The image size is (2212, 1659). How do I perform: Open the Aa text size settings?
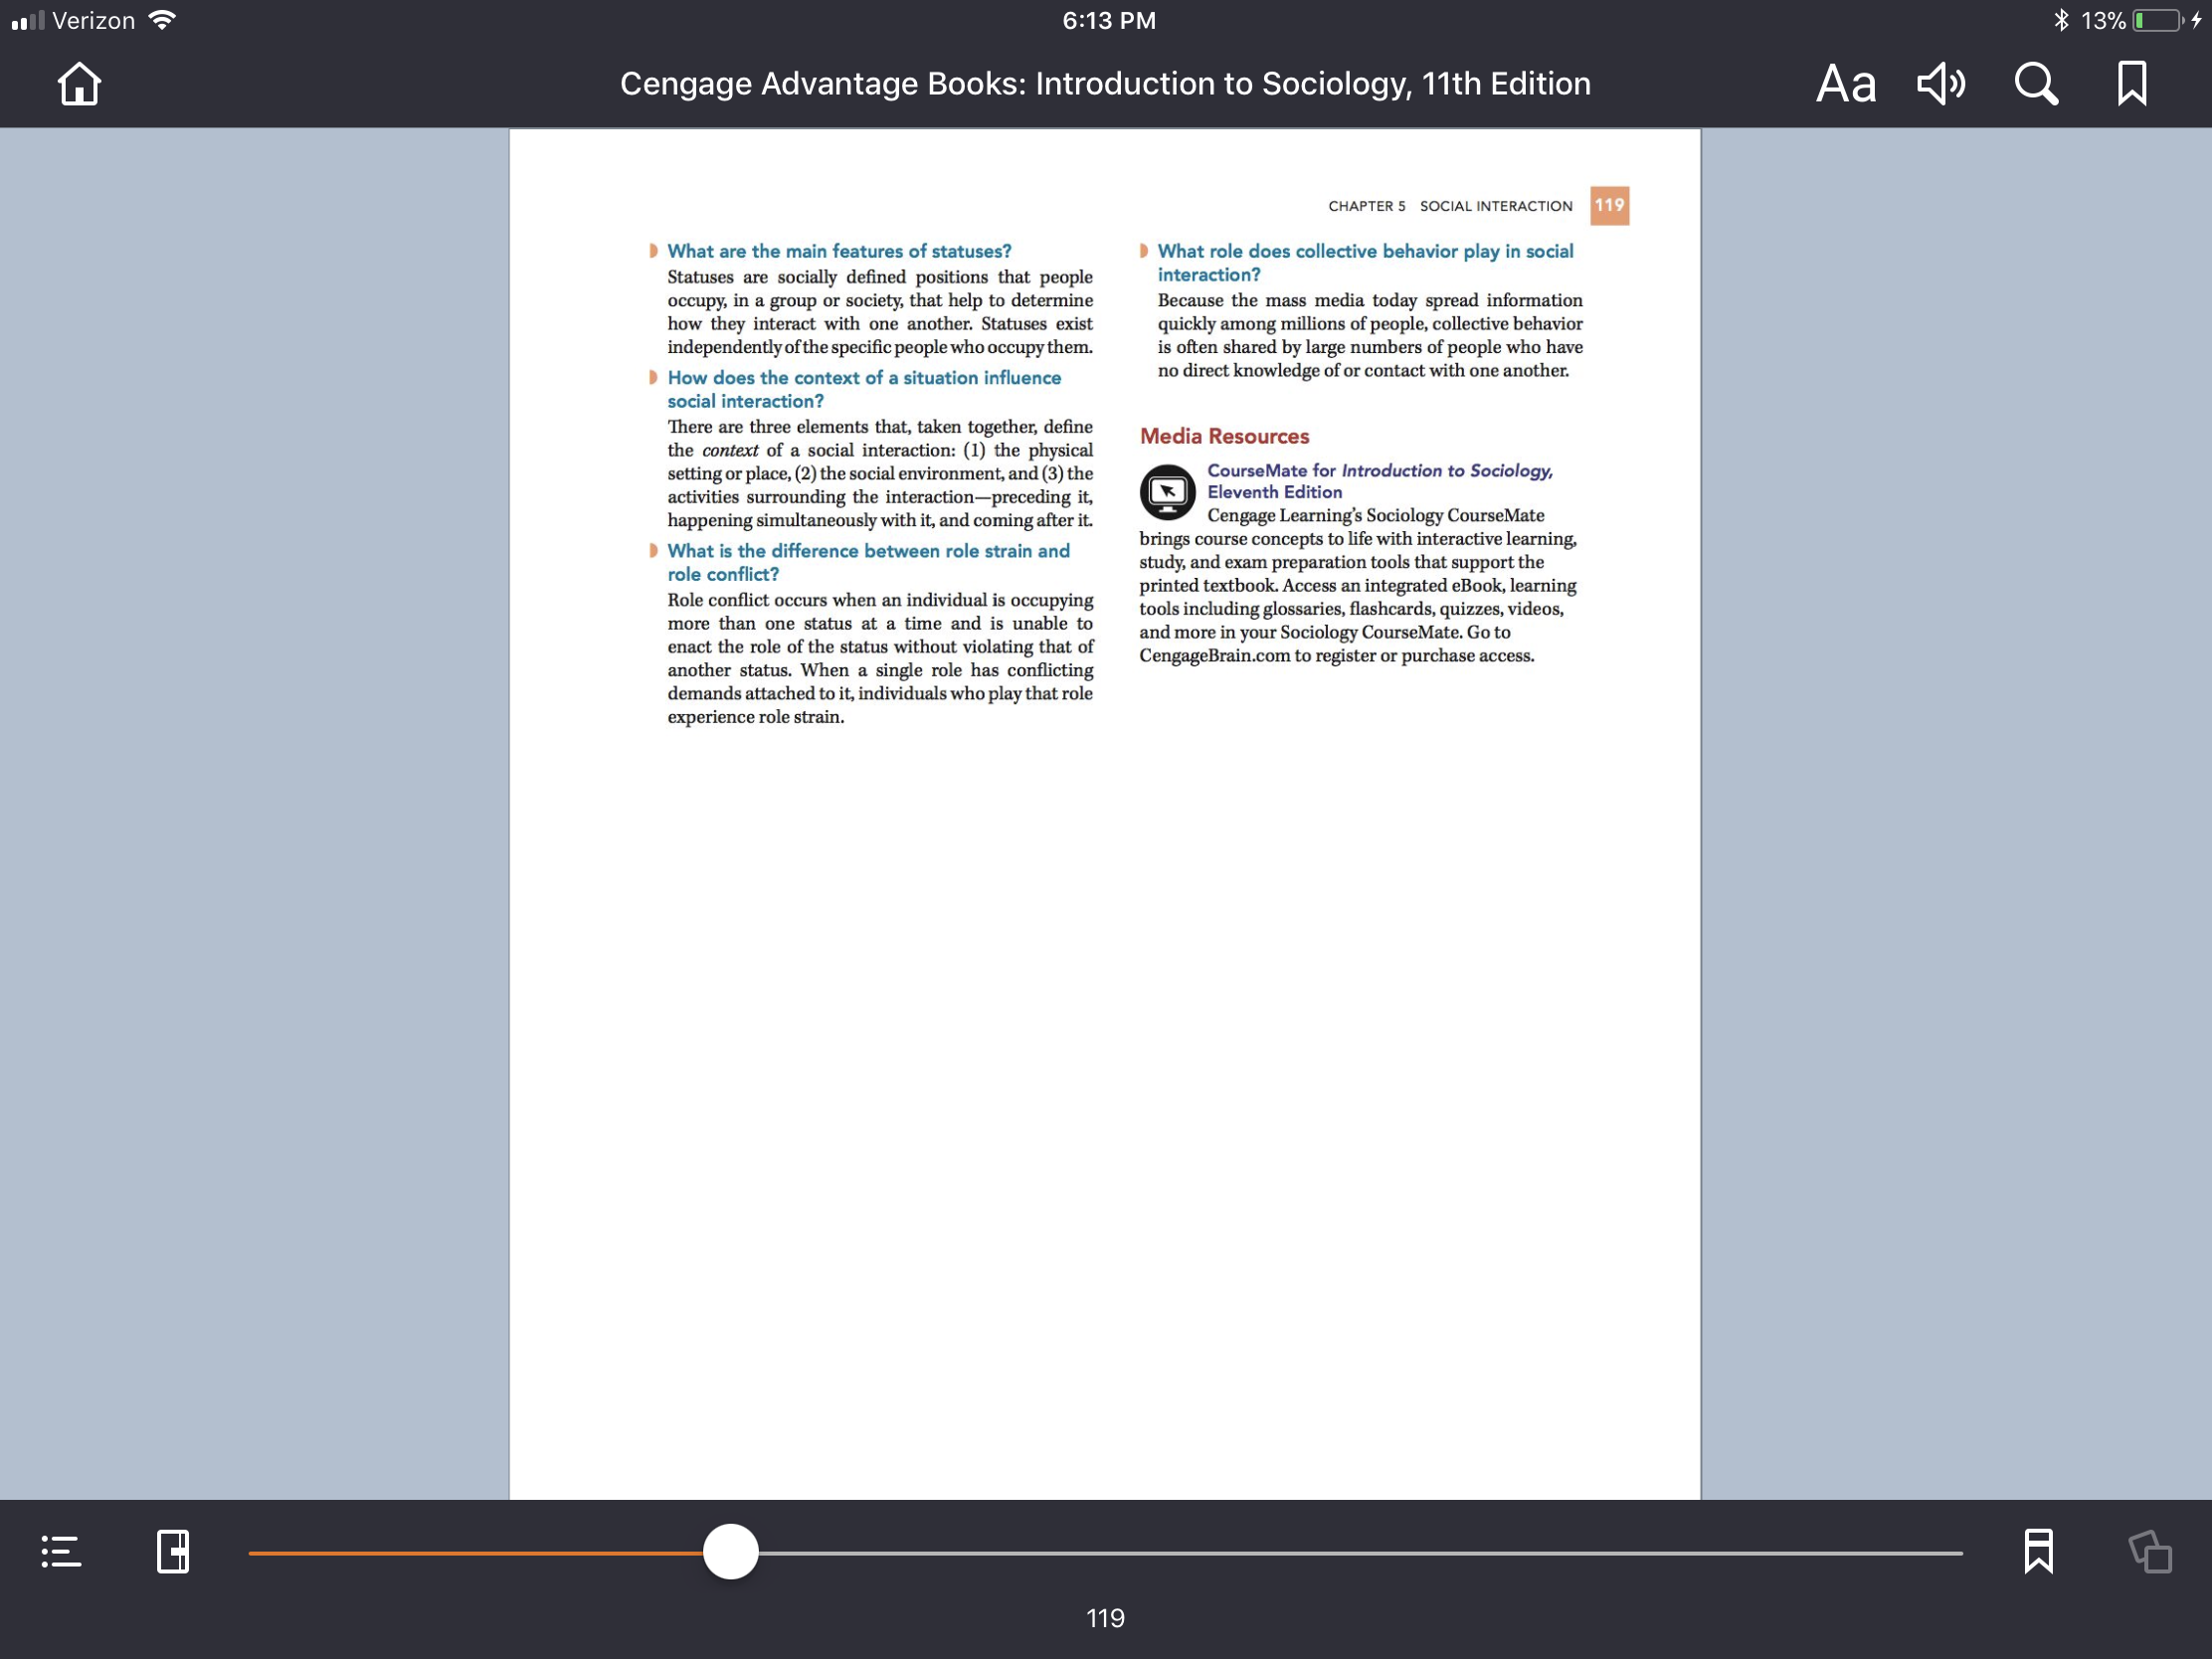tap(1845, 84)
